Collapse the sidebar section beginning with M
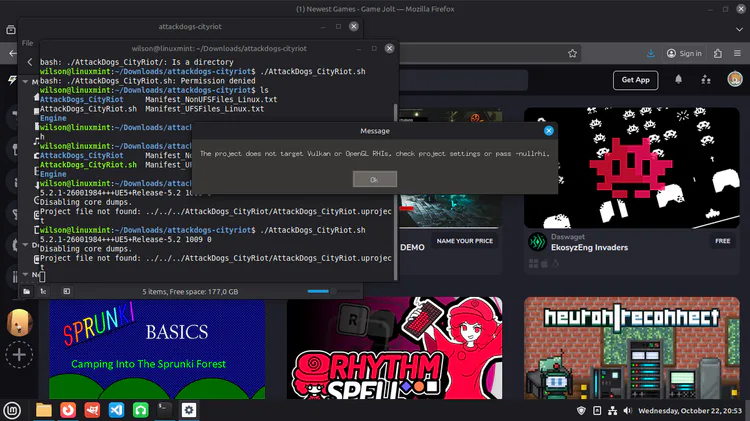The image size is (750, 421). point(25,81)
